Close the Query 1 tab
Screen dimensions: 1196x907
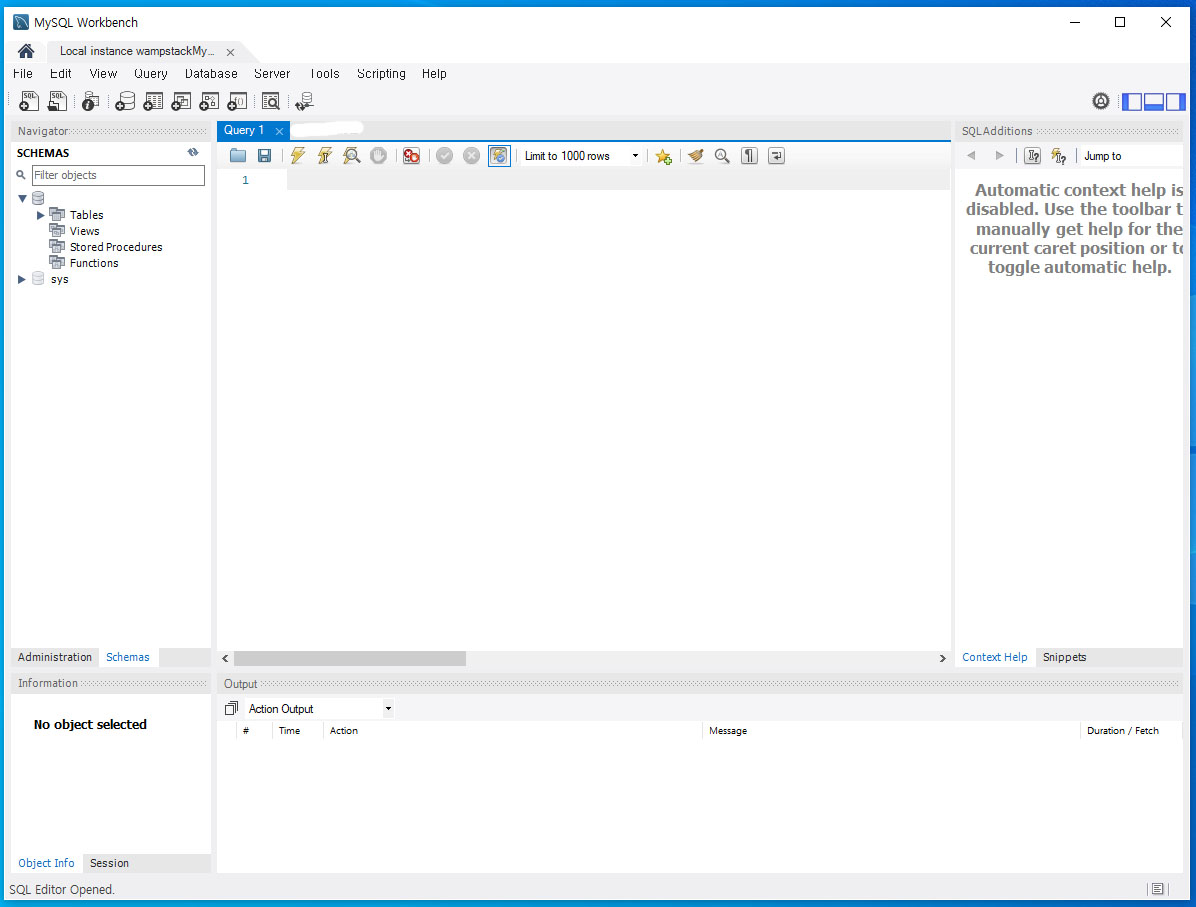[x=279, y=131]
